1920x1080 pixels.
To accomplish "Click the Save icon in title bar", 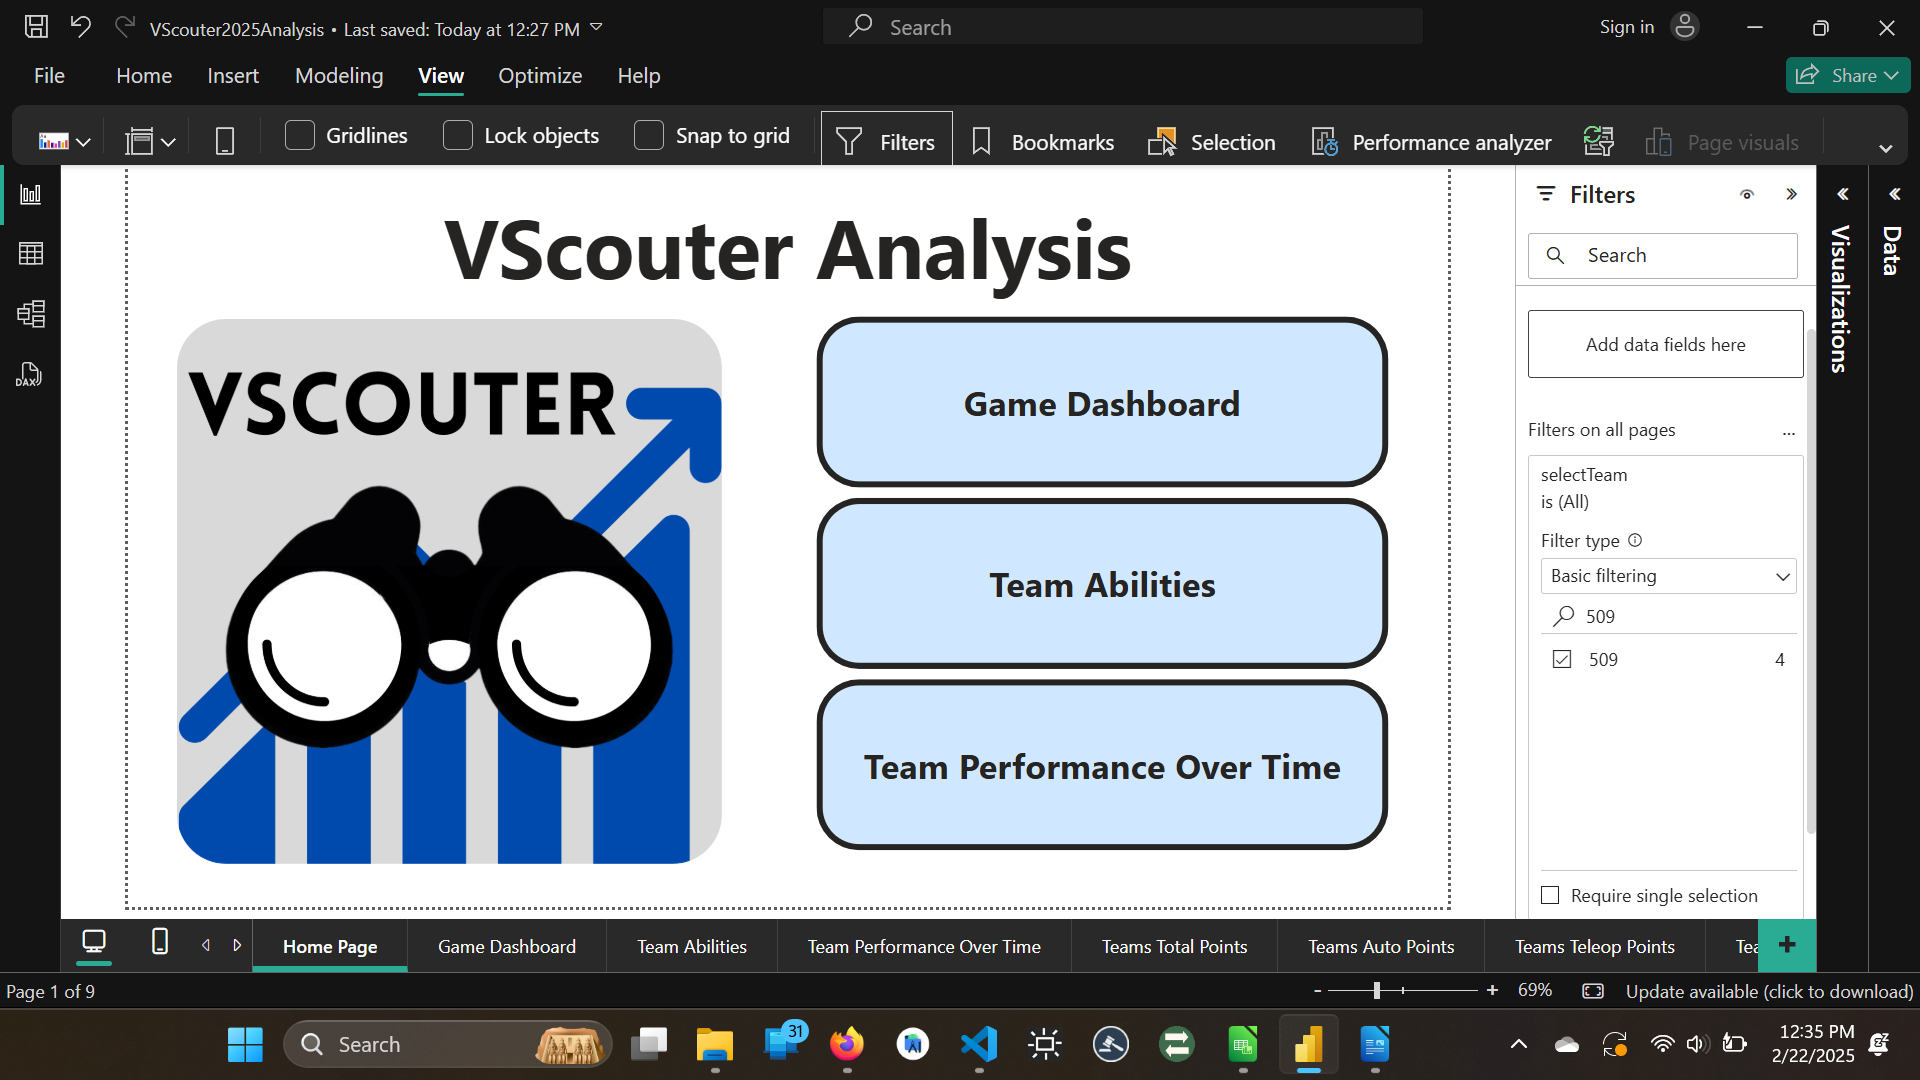I will 36,27.
